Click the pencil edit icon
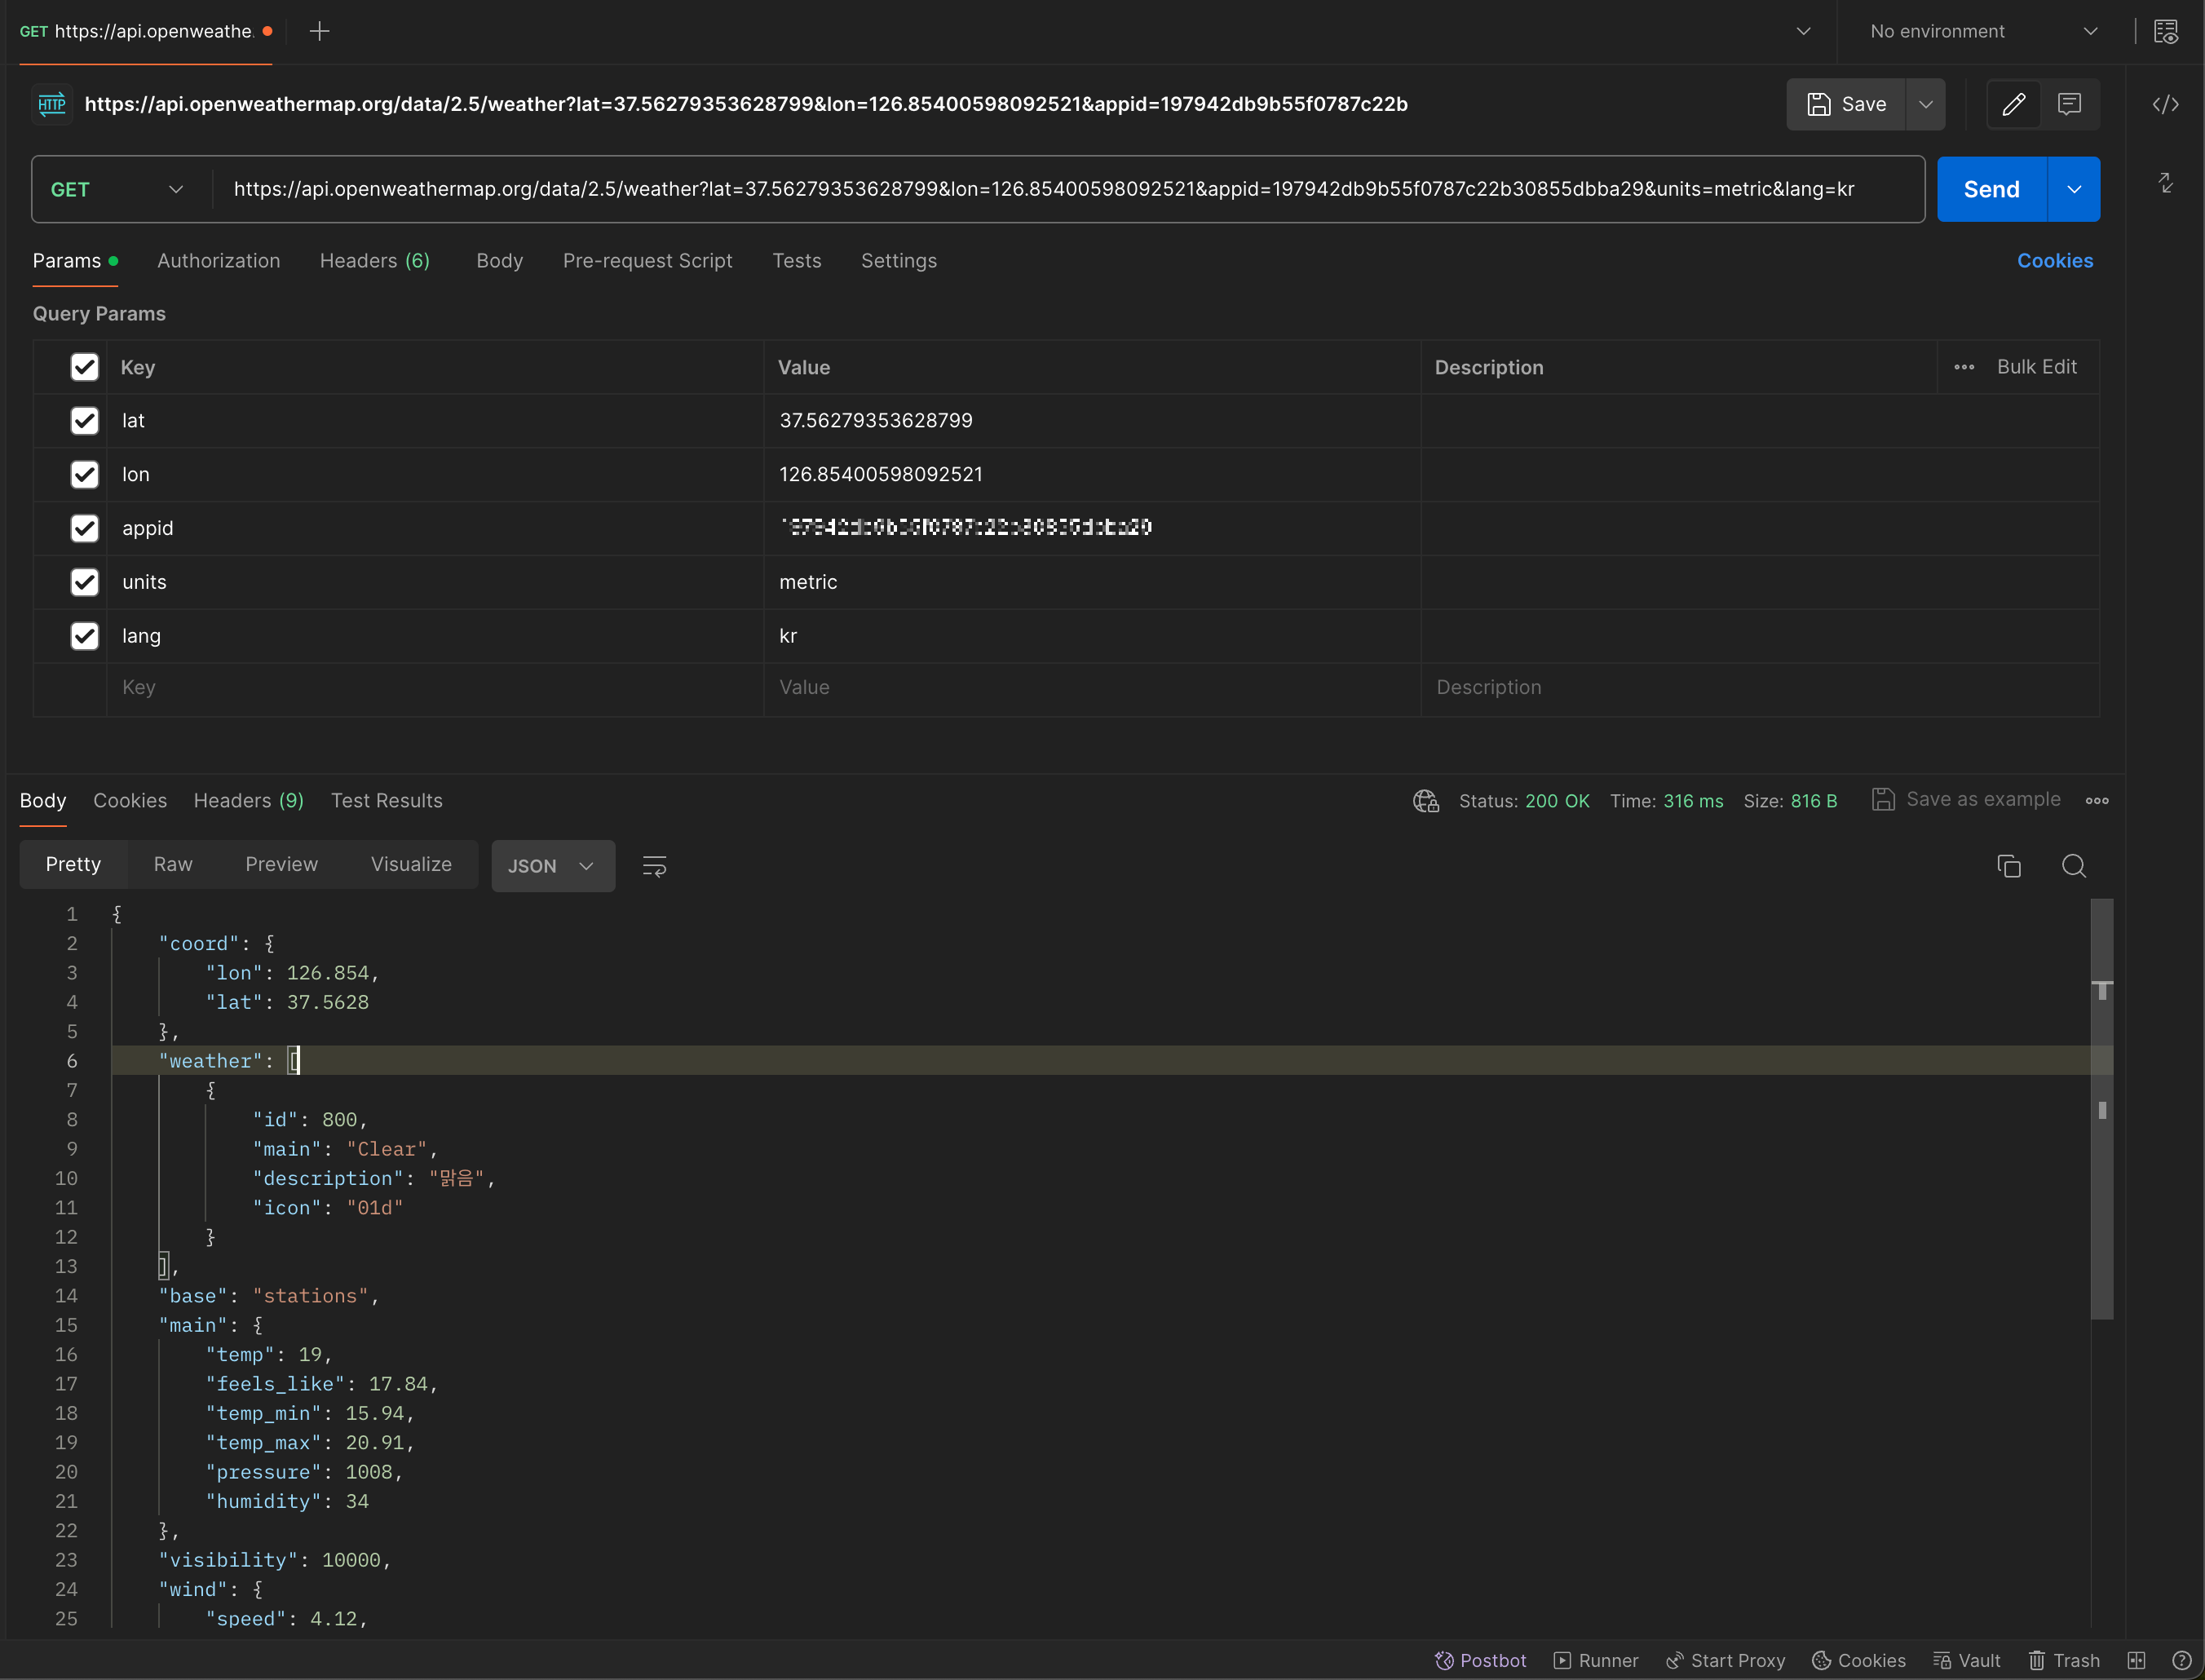 tap(2014, 104)
